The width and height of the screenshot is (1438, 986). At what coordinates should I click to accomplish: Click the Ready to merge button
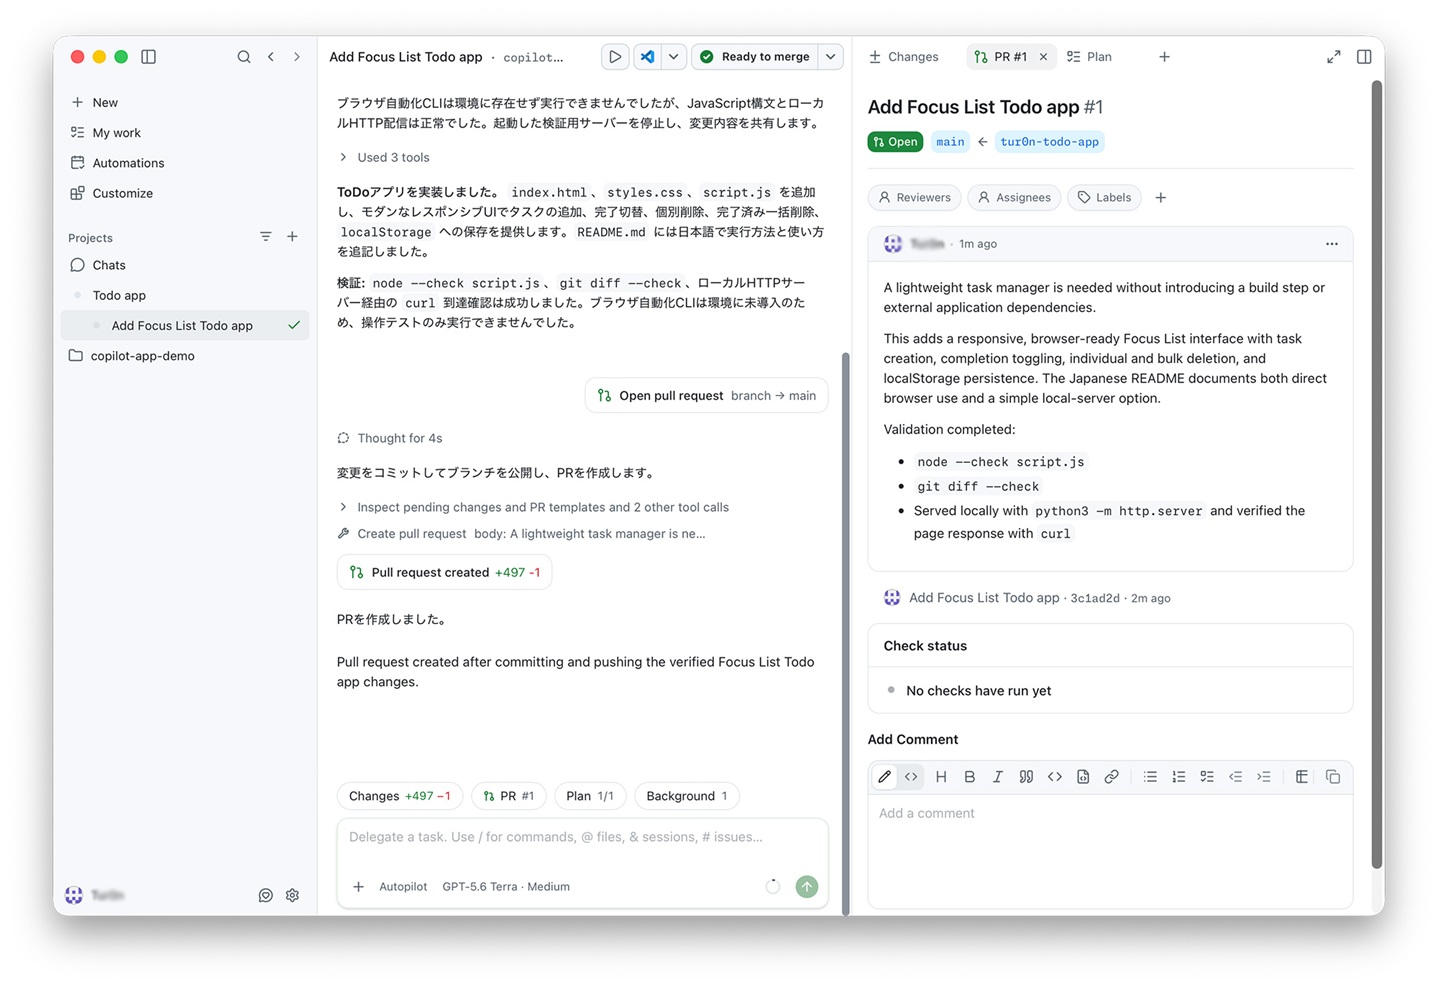pyautogui.click(x=755, y=57)
